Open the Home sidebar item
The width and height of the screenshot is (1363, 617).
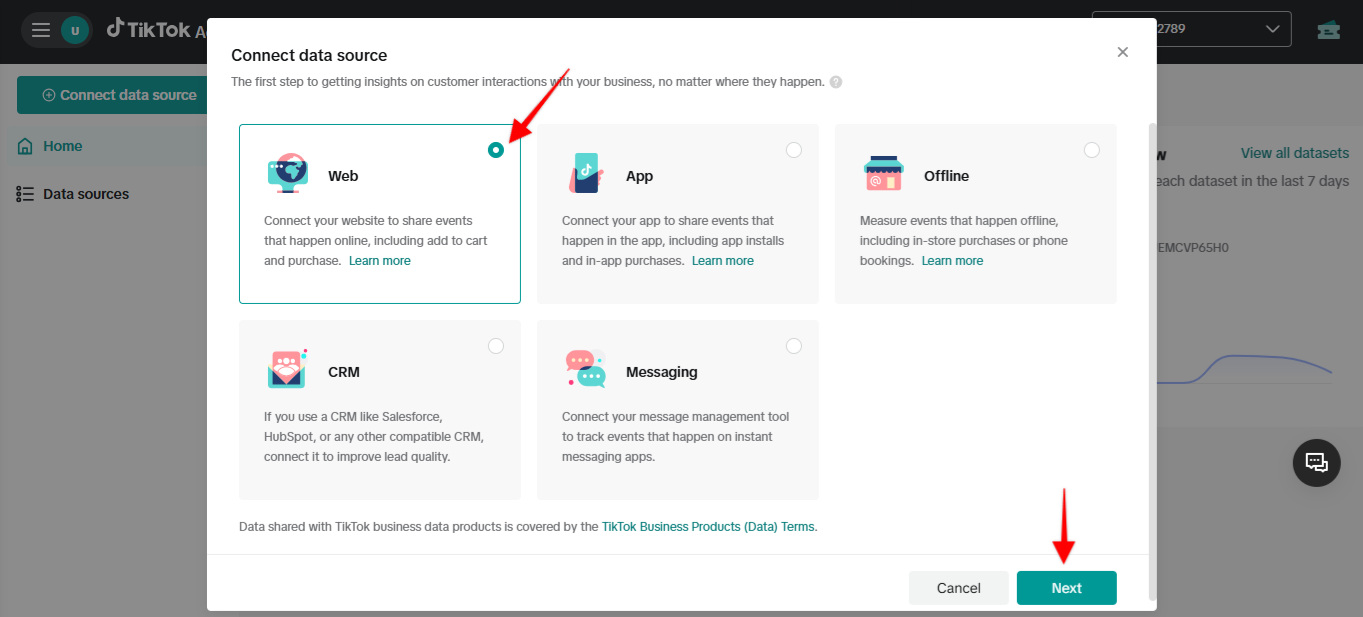105,146
